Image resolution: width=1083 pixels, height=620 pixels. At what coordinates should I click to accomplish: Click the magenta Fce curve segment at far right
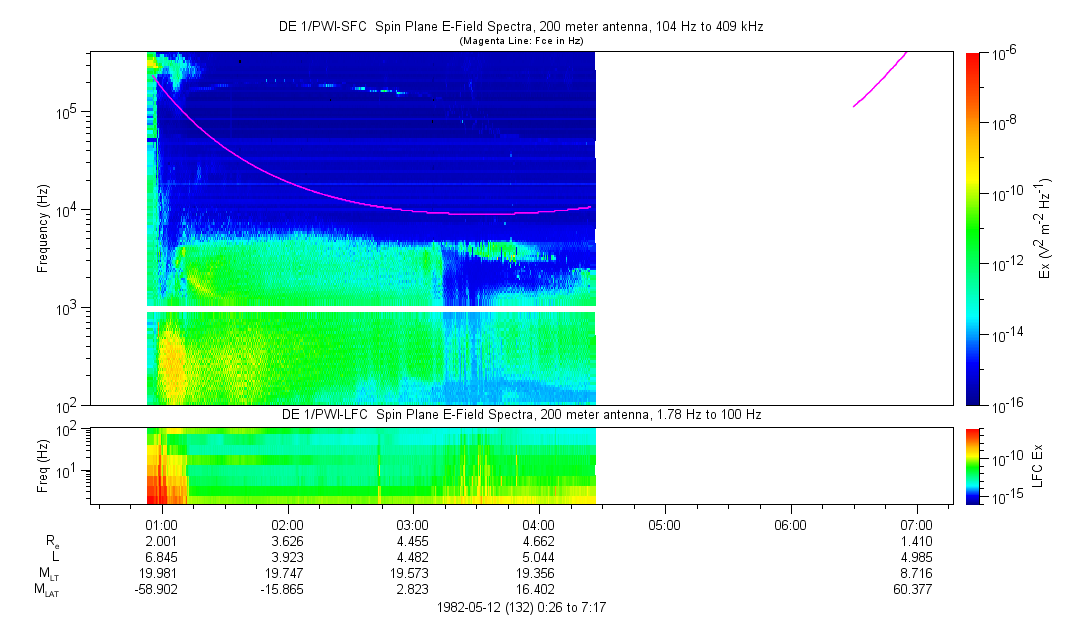[x=880, y=78]
